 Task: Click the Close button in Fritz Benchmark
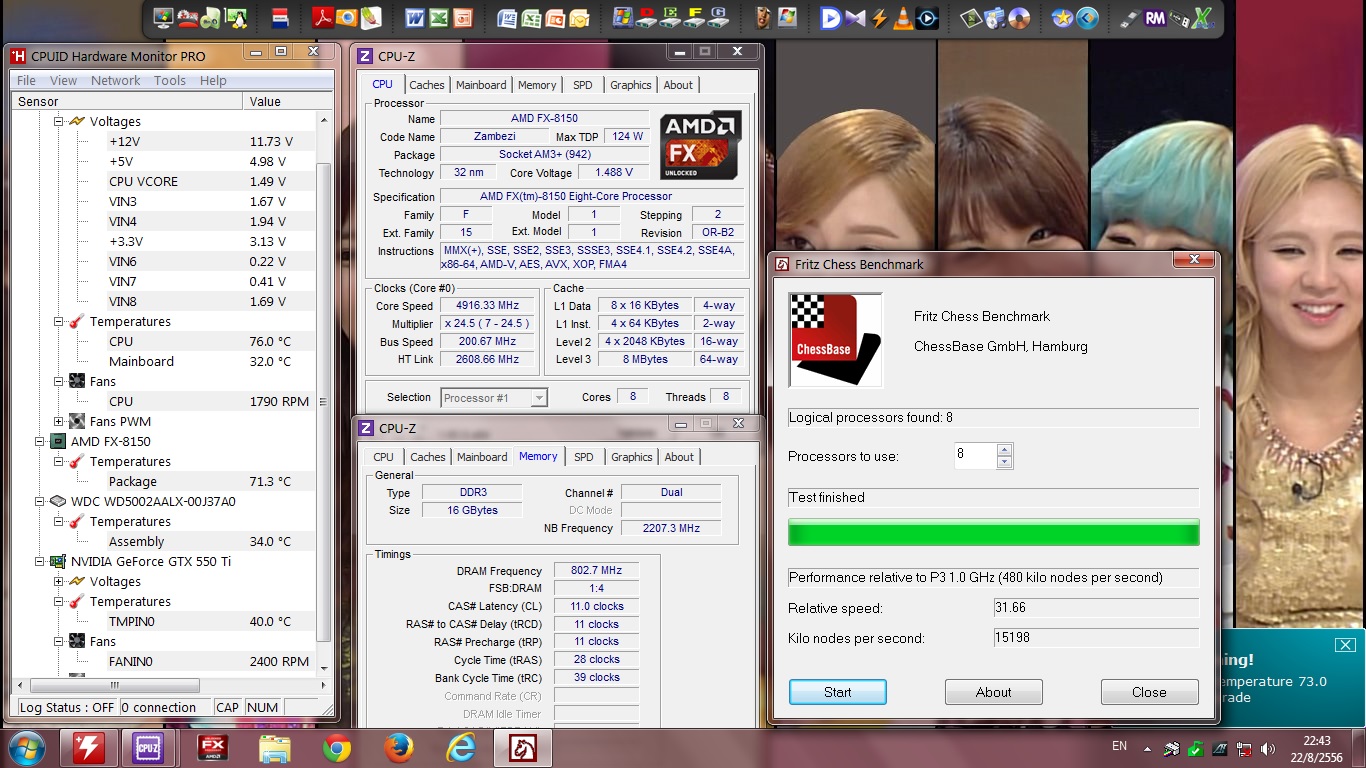point(1149,692)
